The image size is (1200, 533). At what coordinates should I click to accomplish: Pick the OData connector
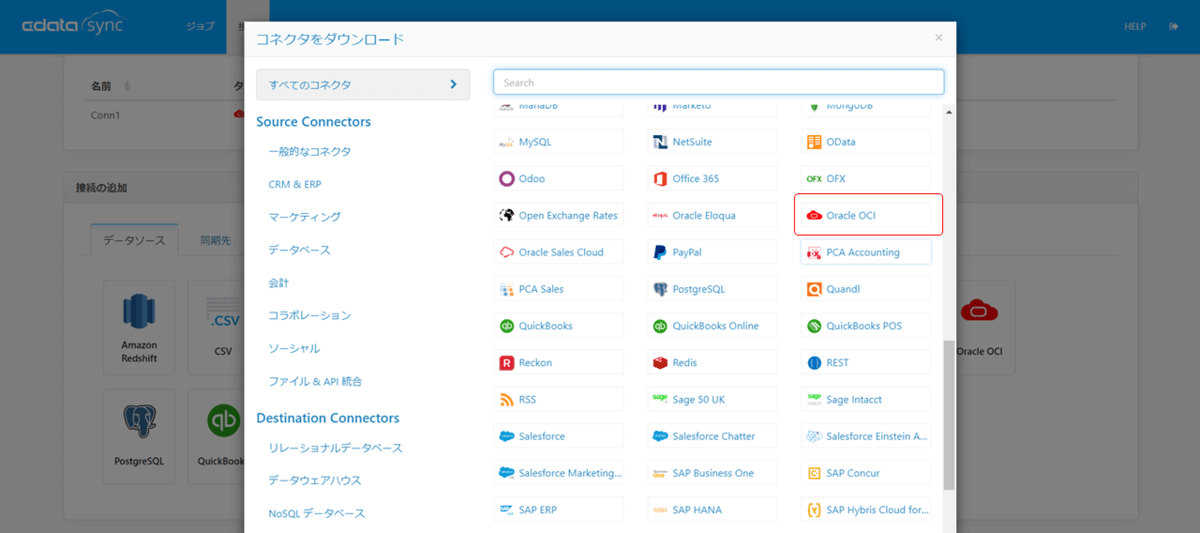(866, 142)
